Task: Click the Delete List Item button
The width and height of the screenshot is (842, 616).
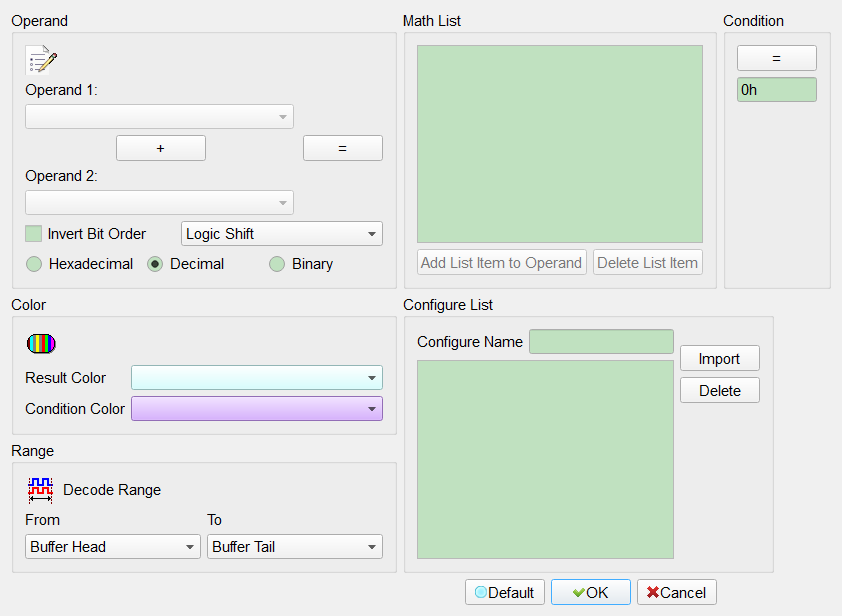Action: click(648, 263)
